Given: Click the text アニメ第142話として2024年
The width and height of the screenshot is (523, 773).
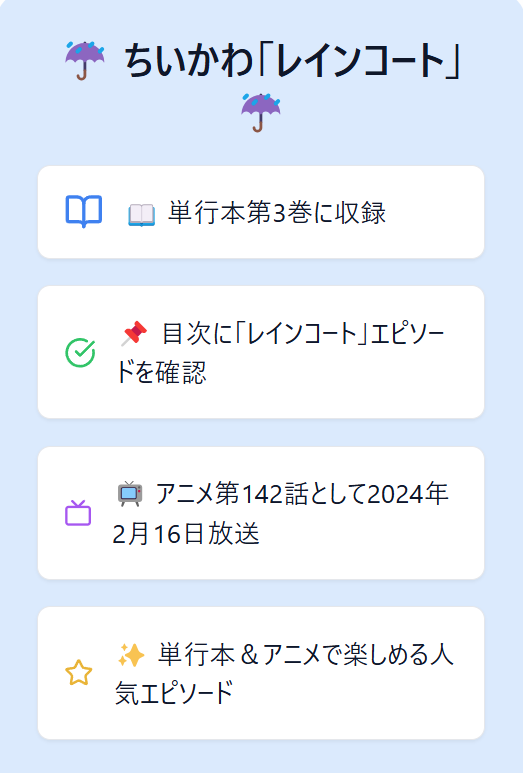Looking at the screenshot, I should point(302,494).
